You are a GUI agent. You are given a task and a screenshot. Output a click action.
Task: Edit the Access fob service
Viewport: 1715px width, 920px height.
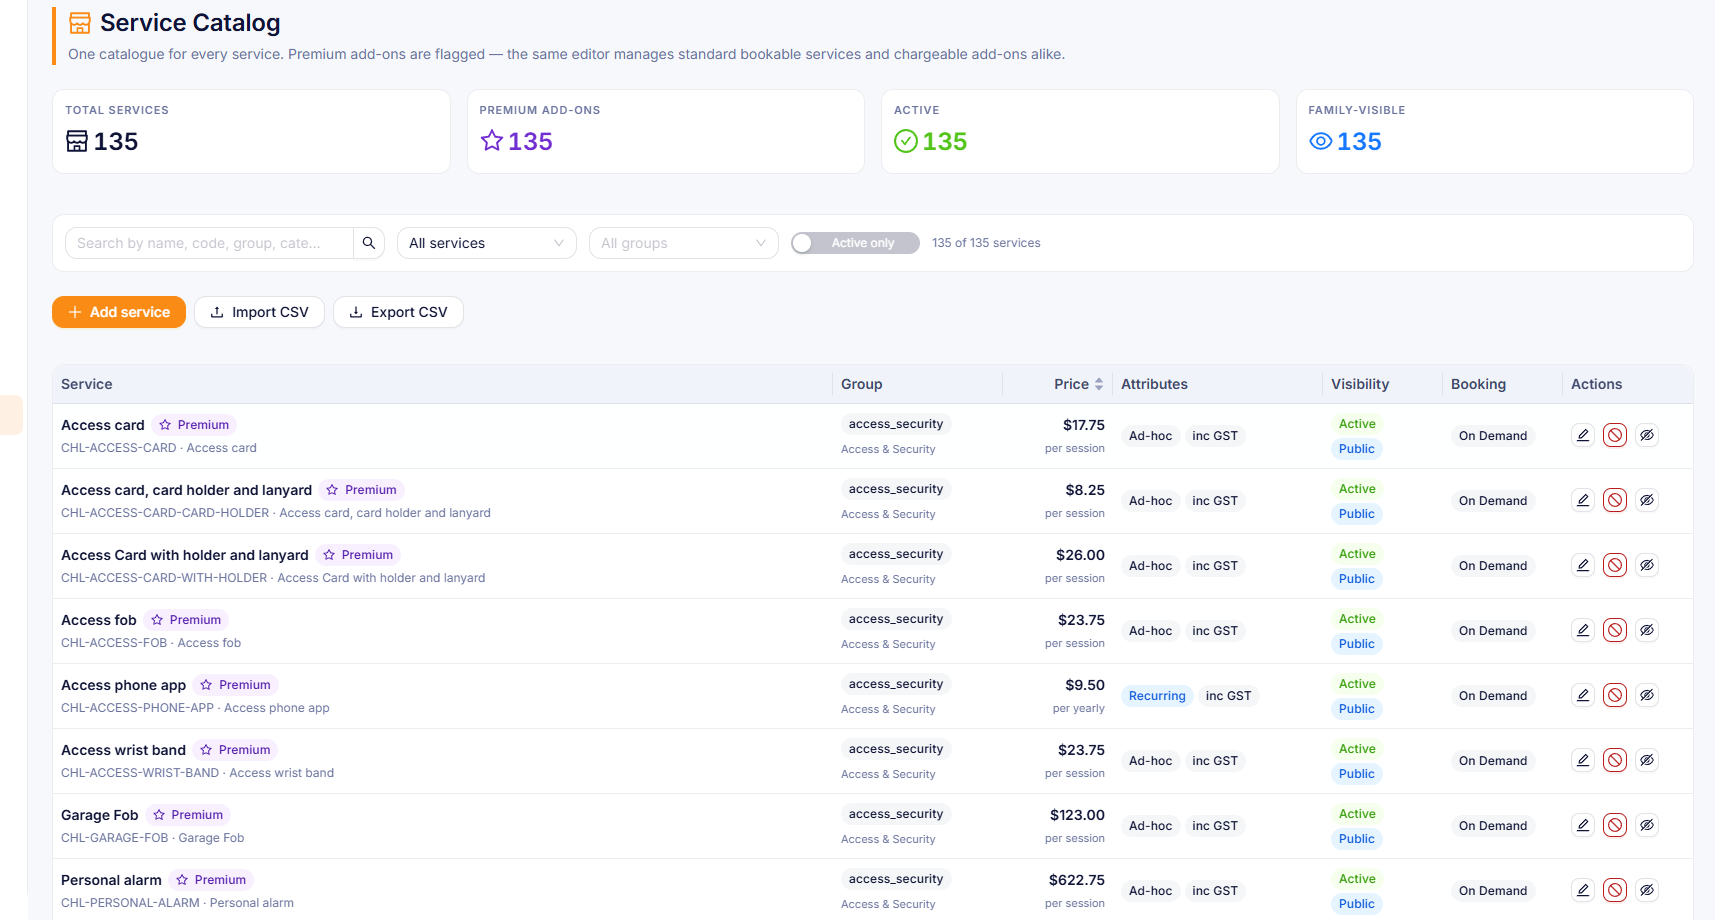pyautogui.click(x=1583, y=630)
